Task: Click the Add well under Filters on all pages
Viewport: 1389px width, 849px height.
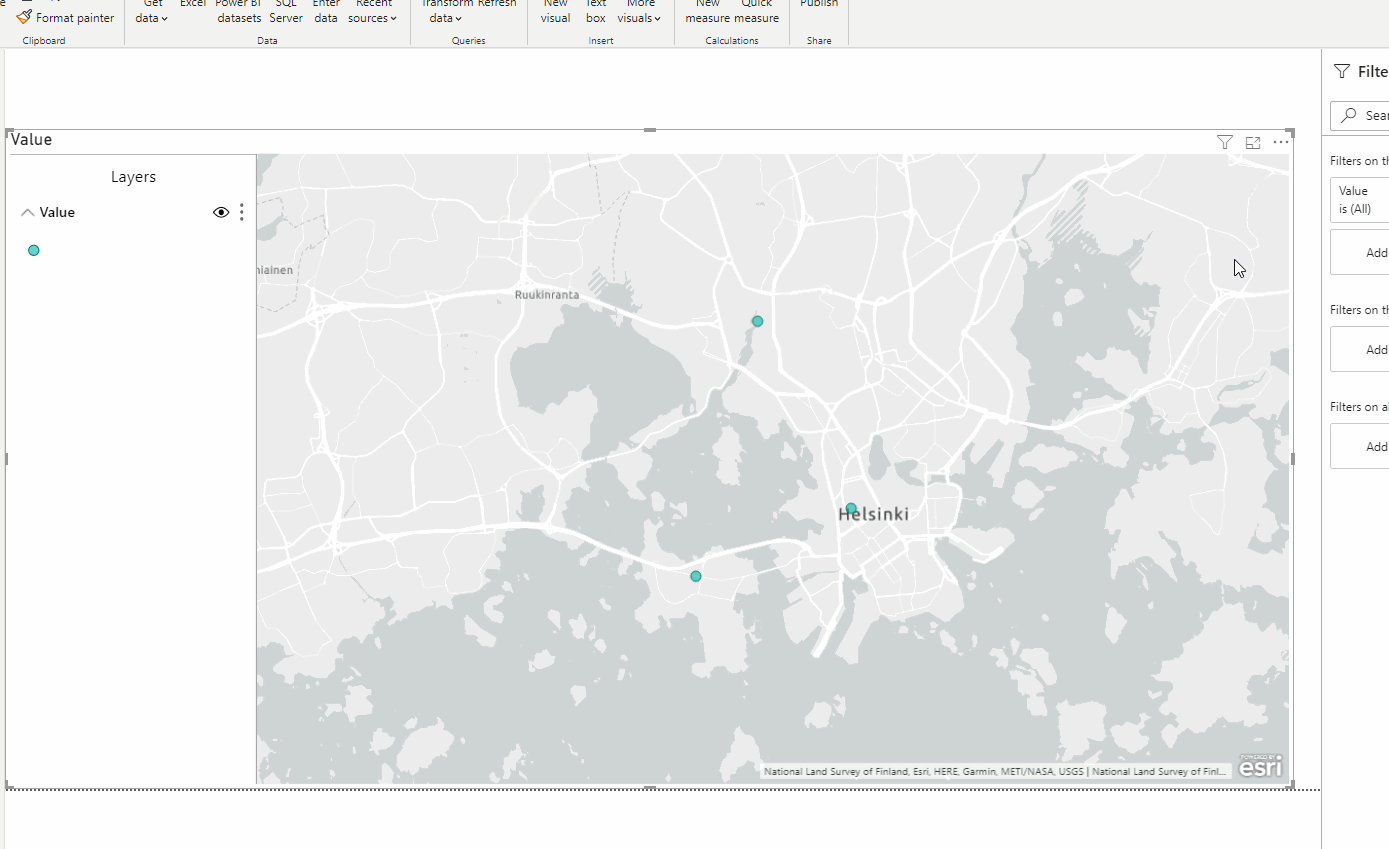Action: click(1360, 446)
